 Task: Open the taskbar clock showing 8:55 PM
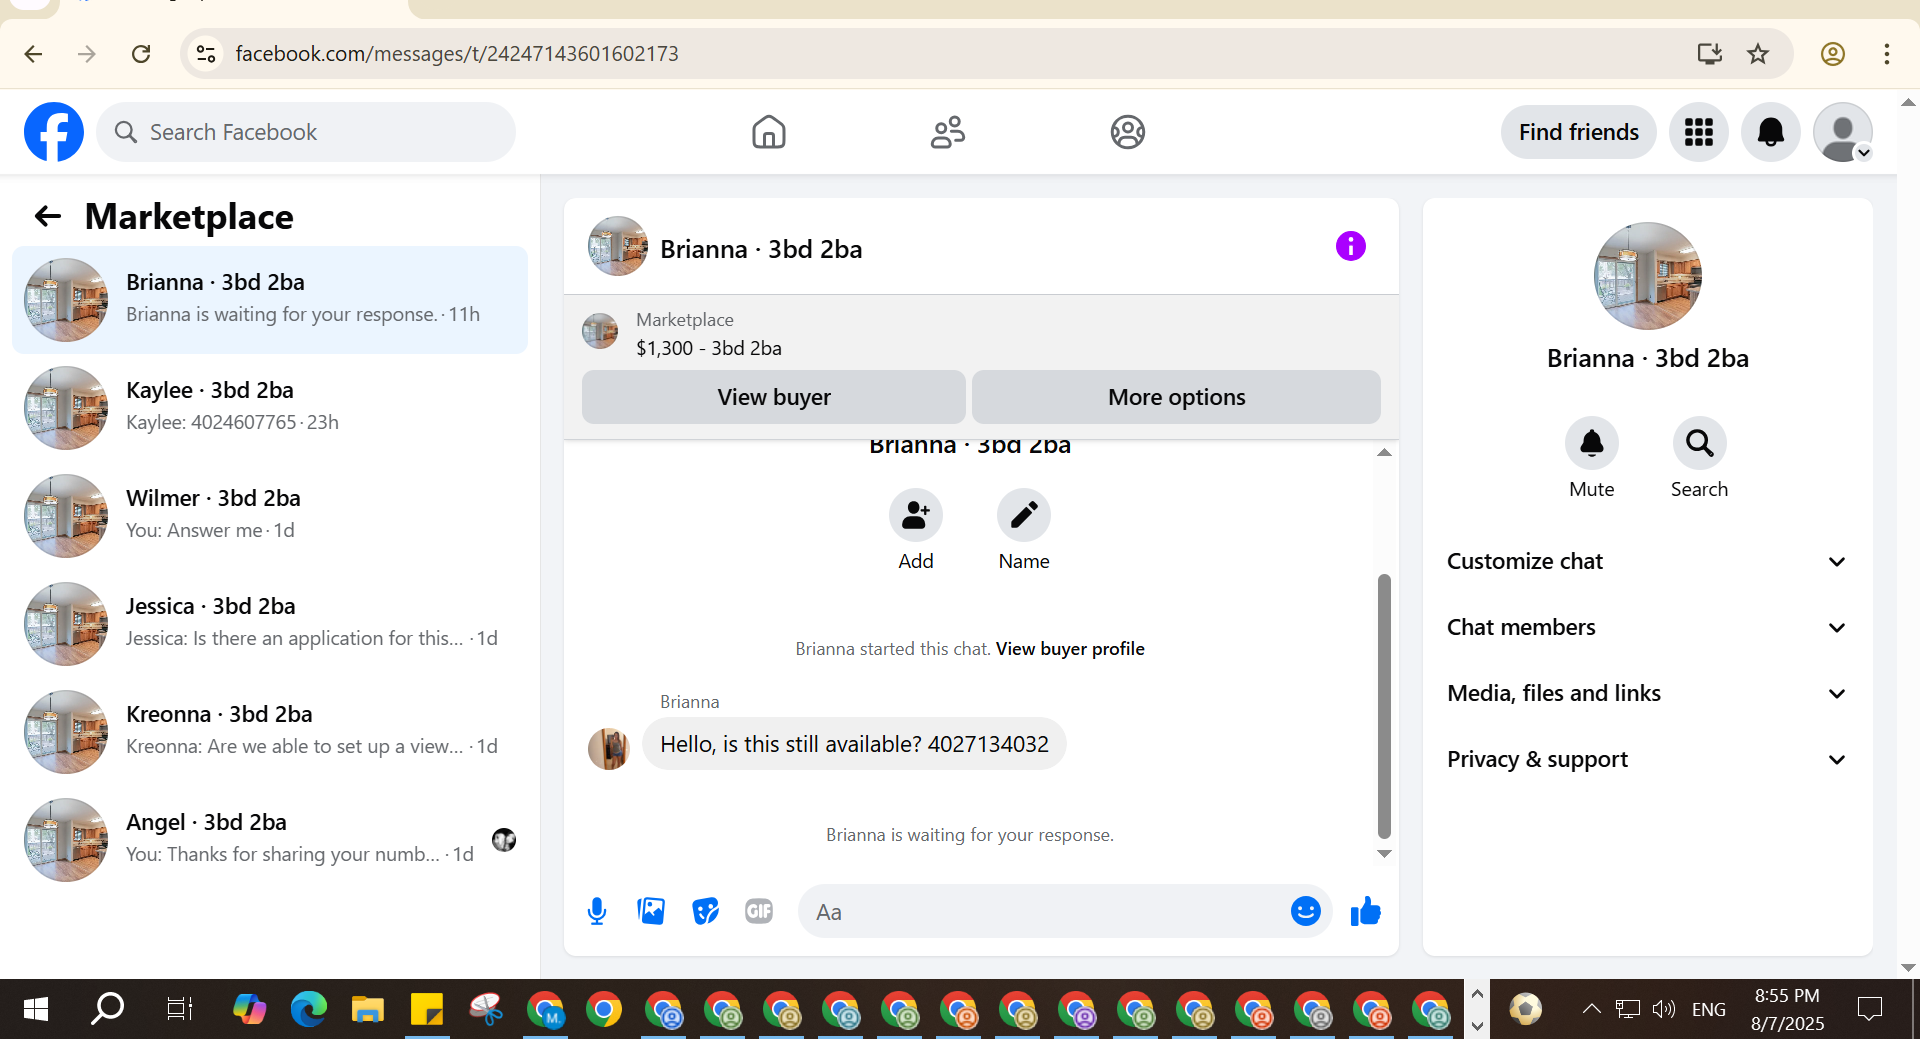pyautogui.click(x=1787, y=1009)
